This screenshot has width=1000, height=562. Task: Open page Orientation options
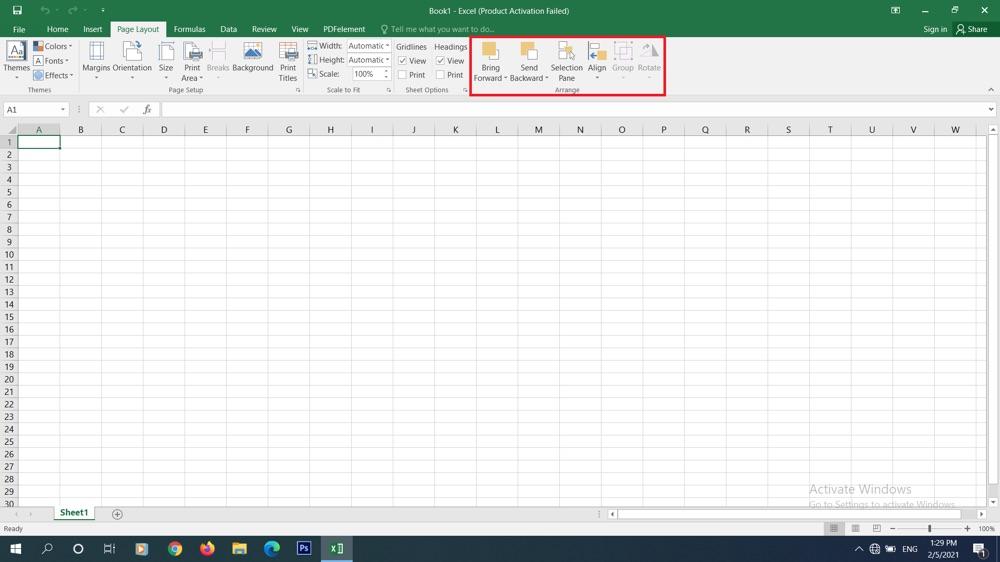click(132, 61)
